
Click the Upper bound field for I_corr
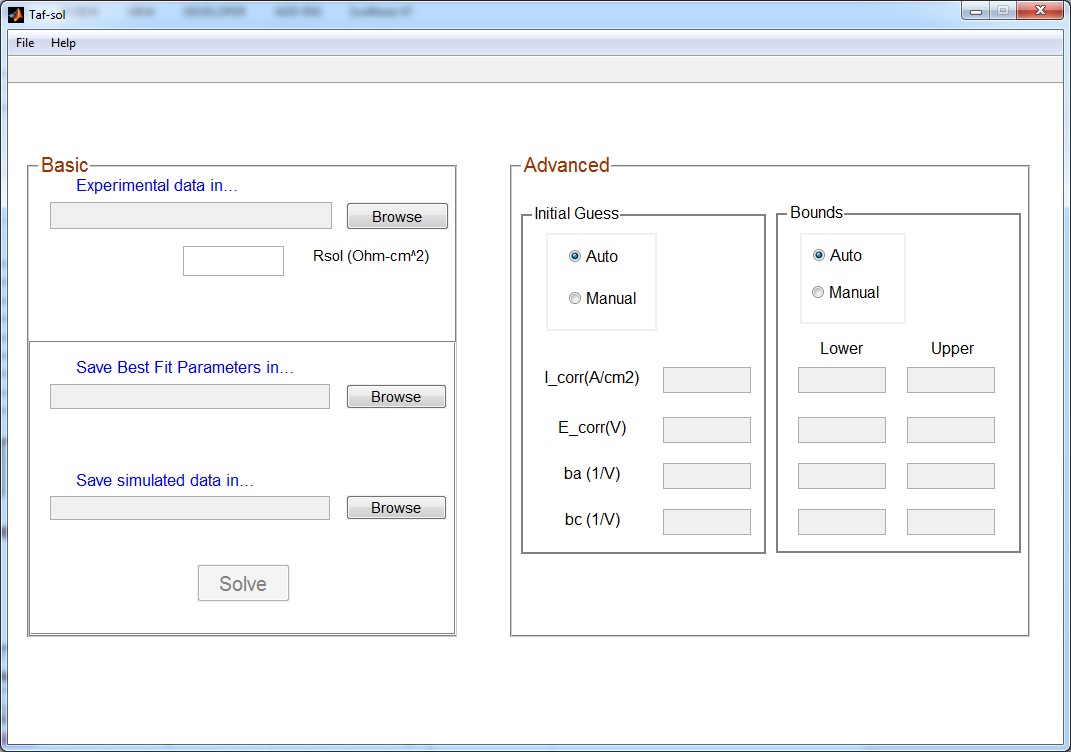[951, 380]
